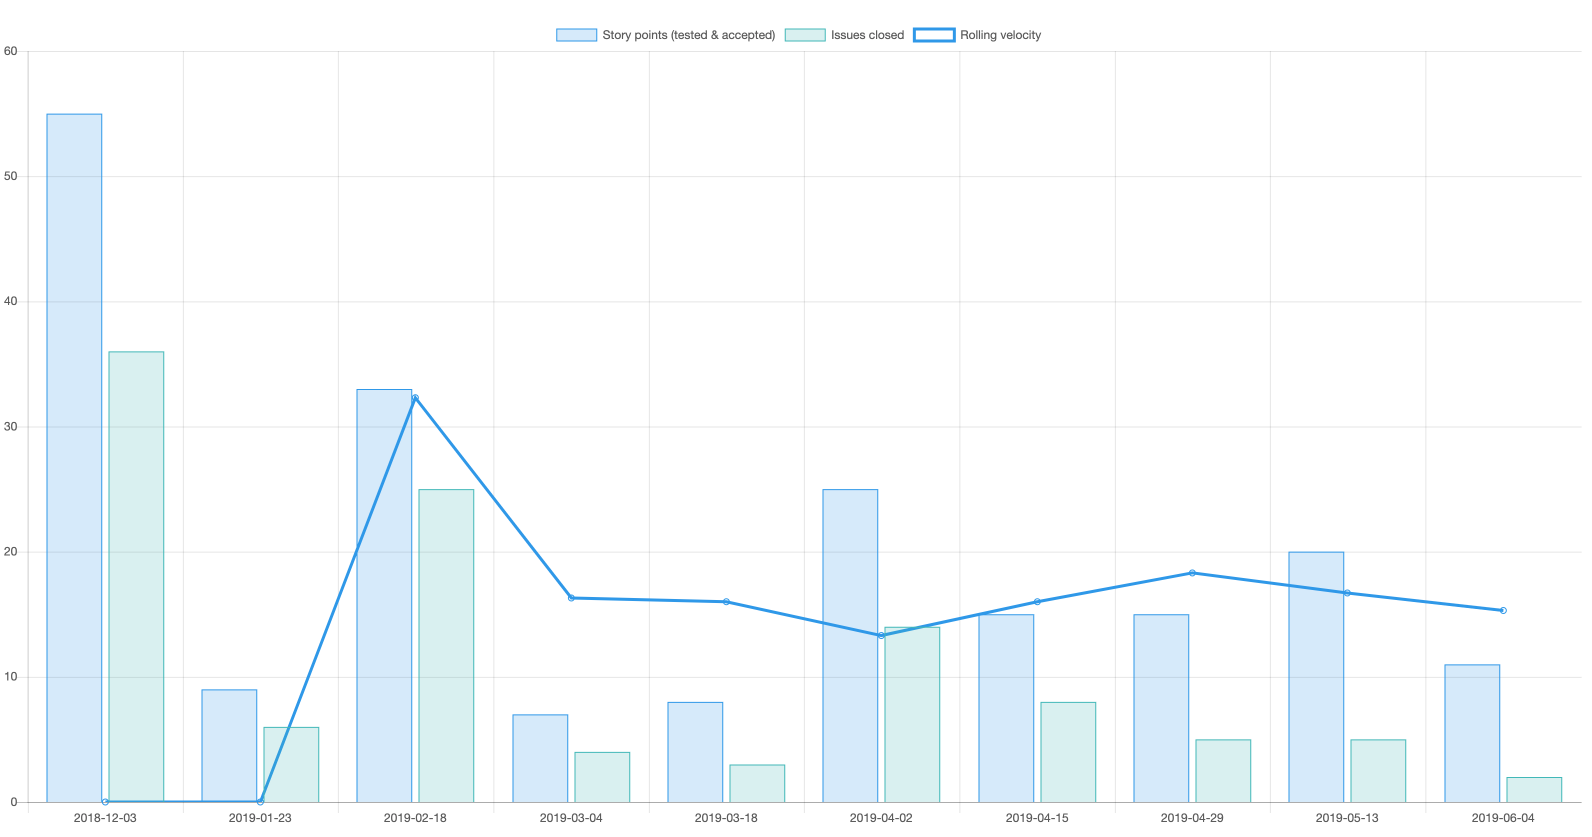Click the y-axis value 10
This screenshot has height=837, width=1592.
point(11,677)
